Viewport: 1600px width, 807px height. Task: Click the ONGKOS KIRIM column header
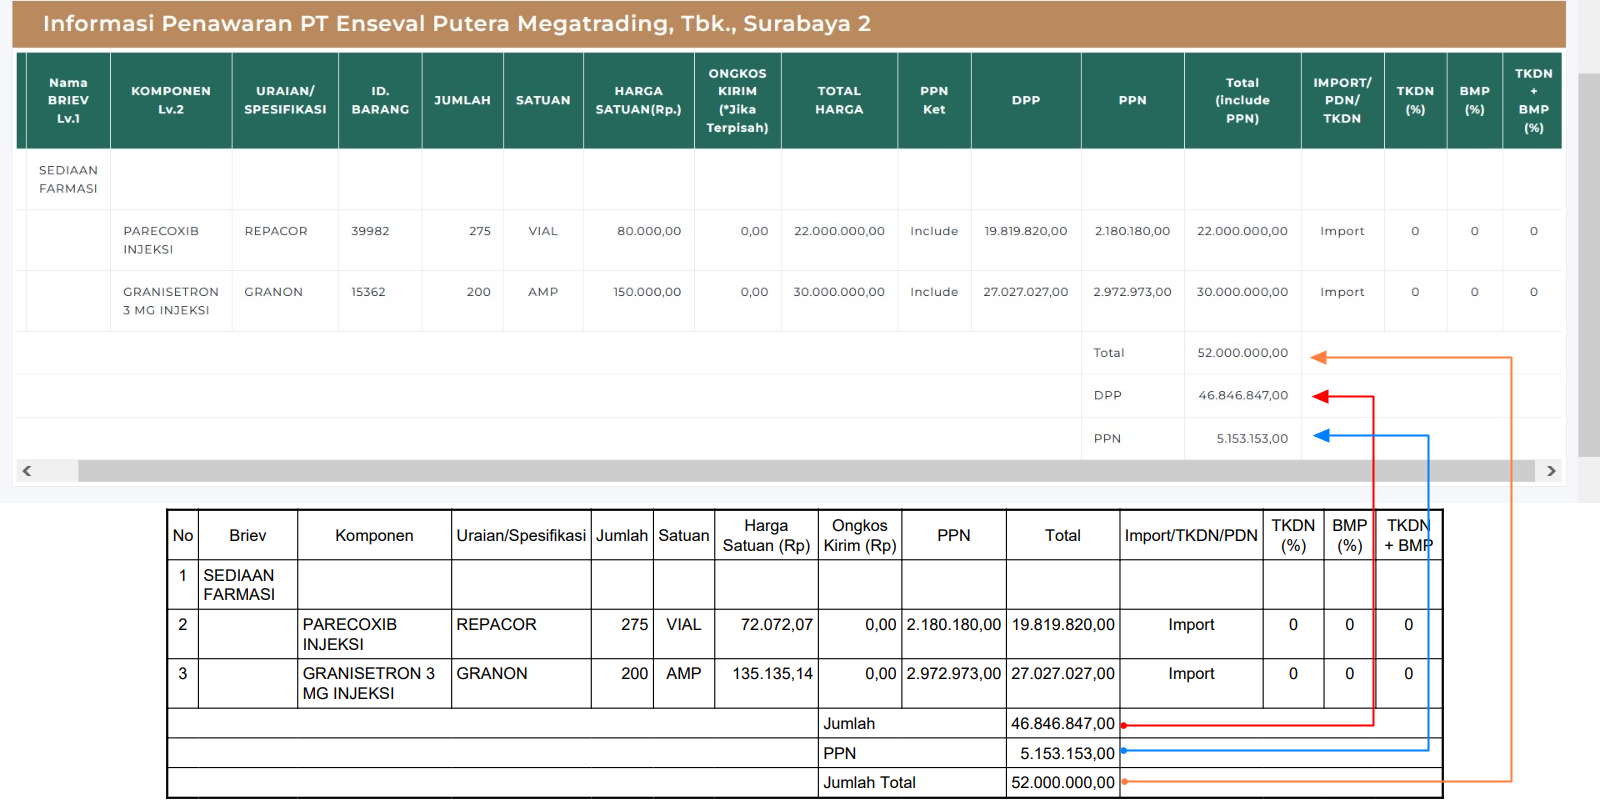[737, 100]
